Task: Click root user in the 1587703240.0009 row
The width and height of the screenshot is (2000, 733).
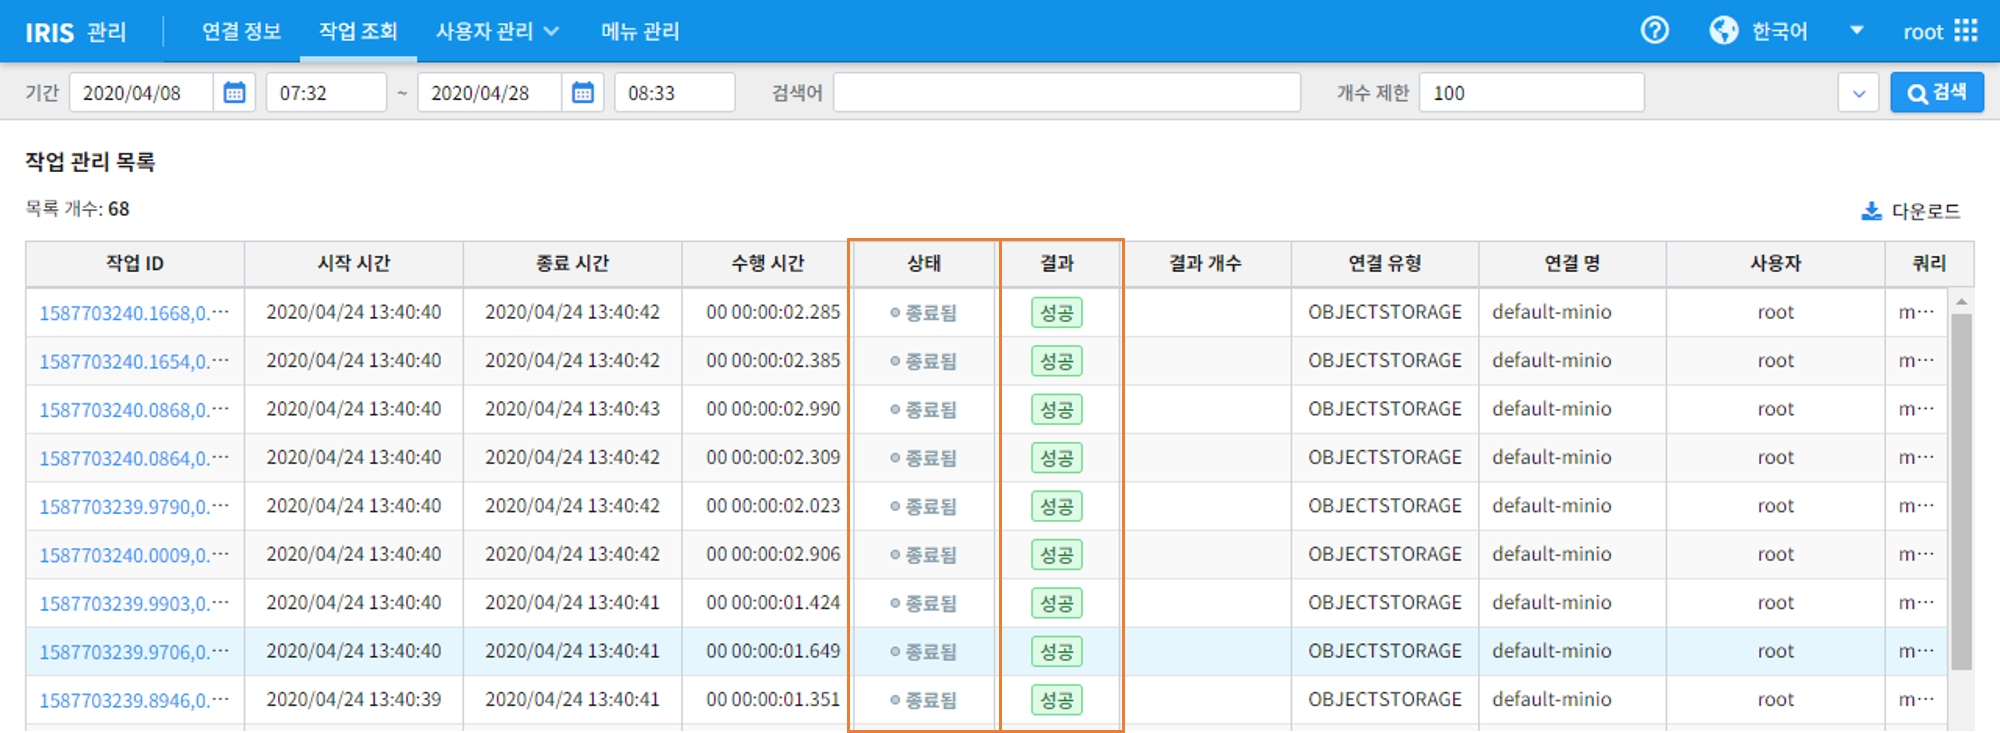Action: (1776, 554)
